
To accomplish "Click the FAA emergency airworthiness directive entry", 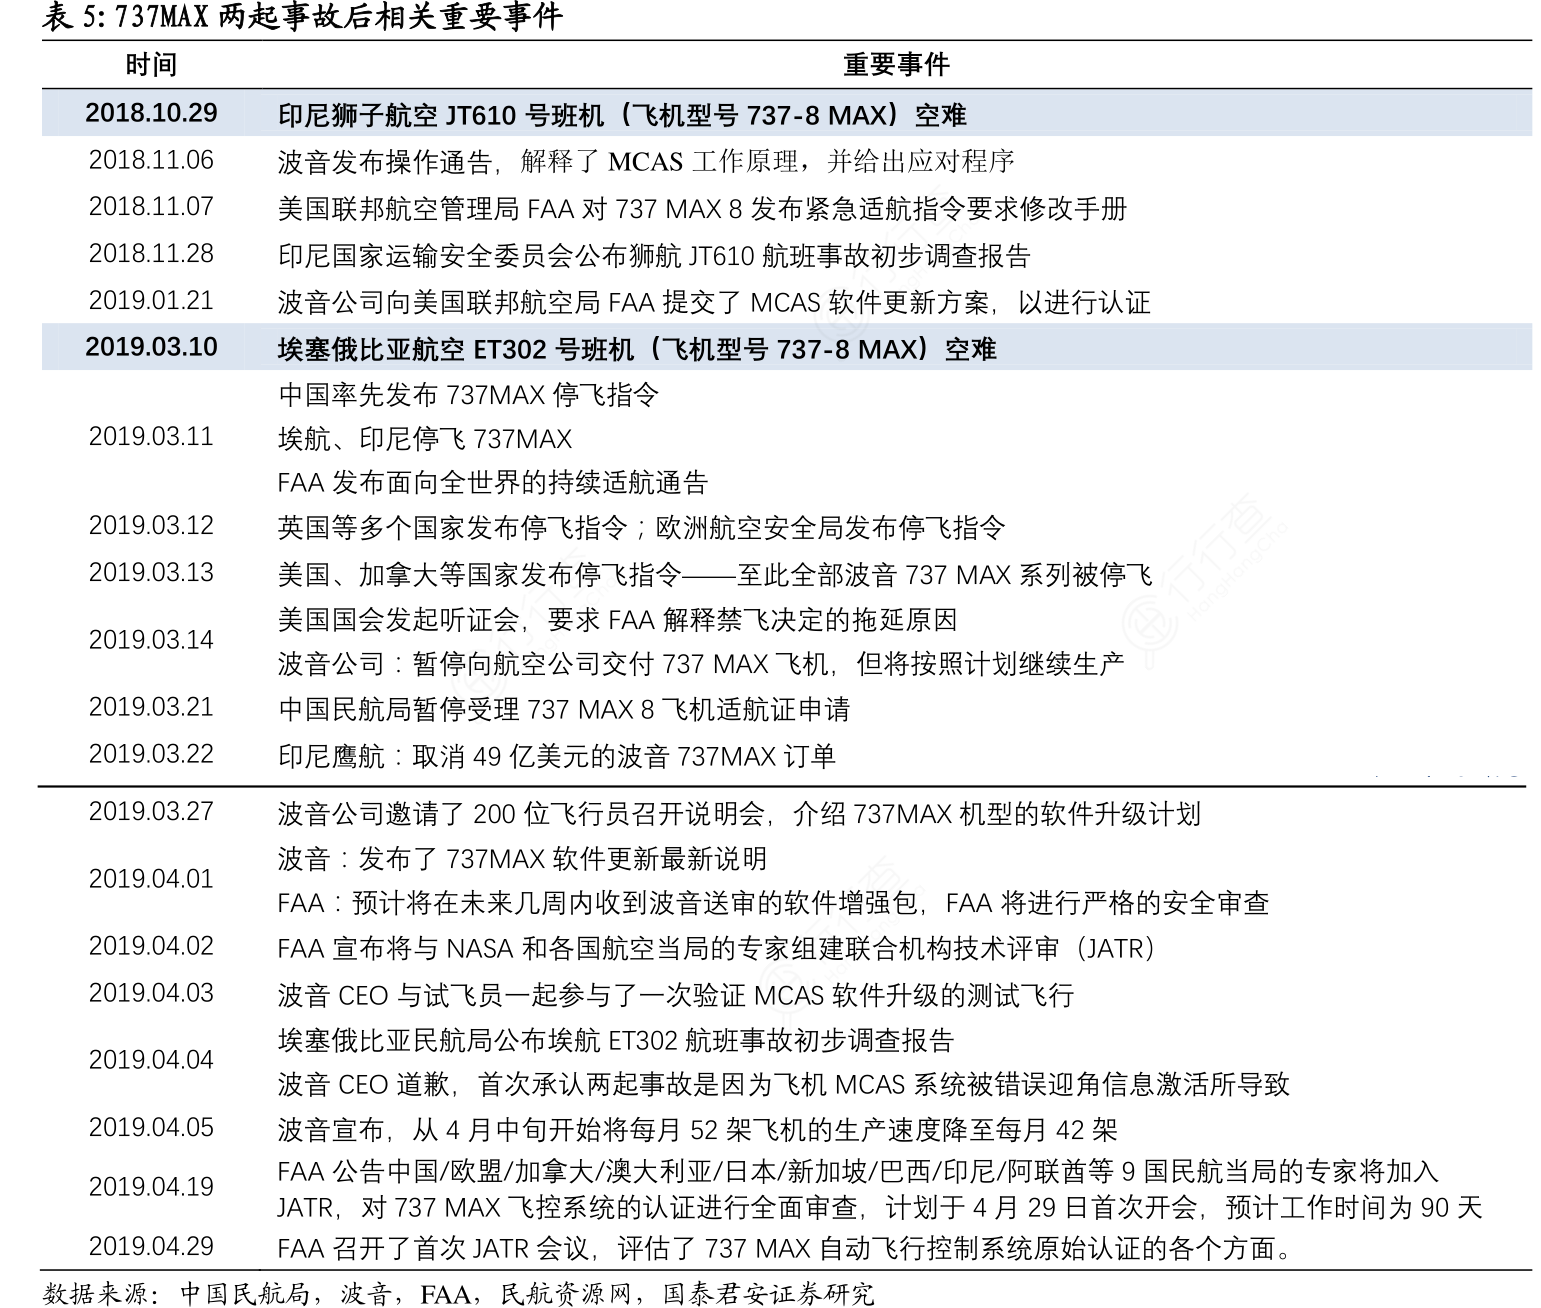I will [x=701, y=209].
